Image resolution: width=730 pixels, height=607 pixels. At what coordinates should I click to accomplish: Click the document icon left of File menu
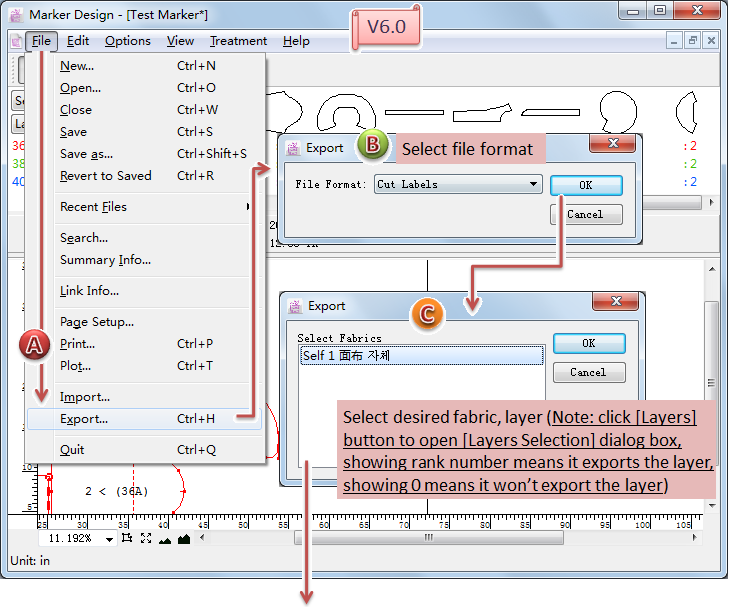[x=15, y=41]
